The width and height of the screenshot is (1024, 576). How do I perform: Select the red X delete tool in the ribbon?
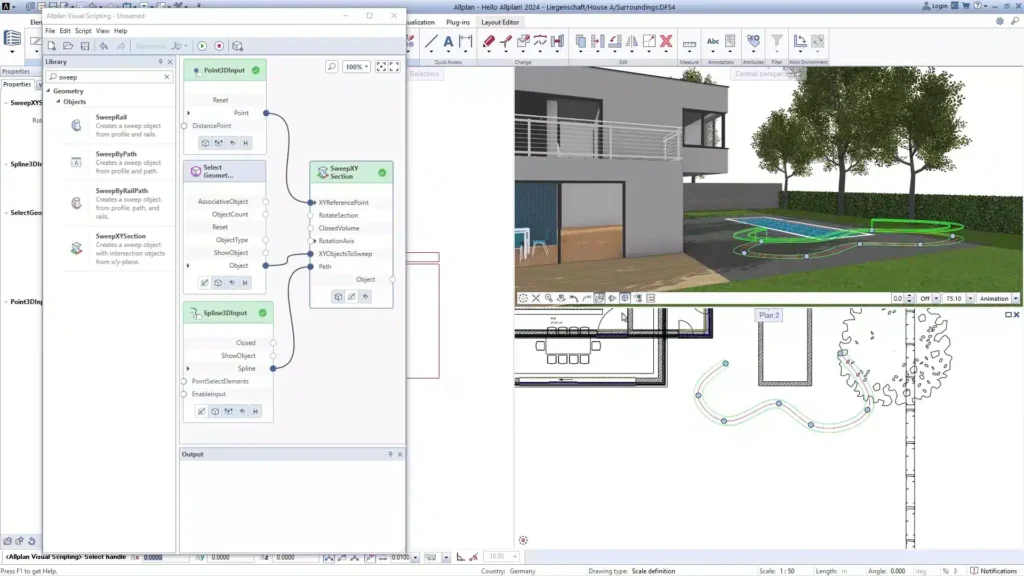[x=665, y=41]
